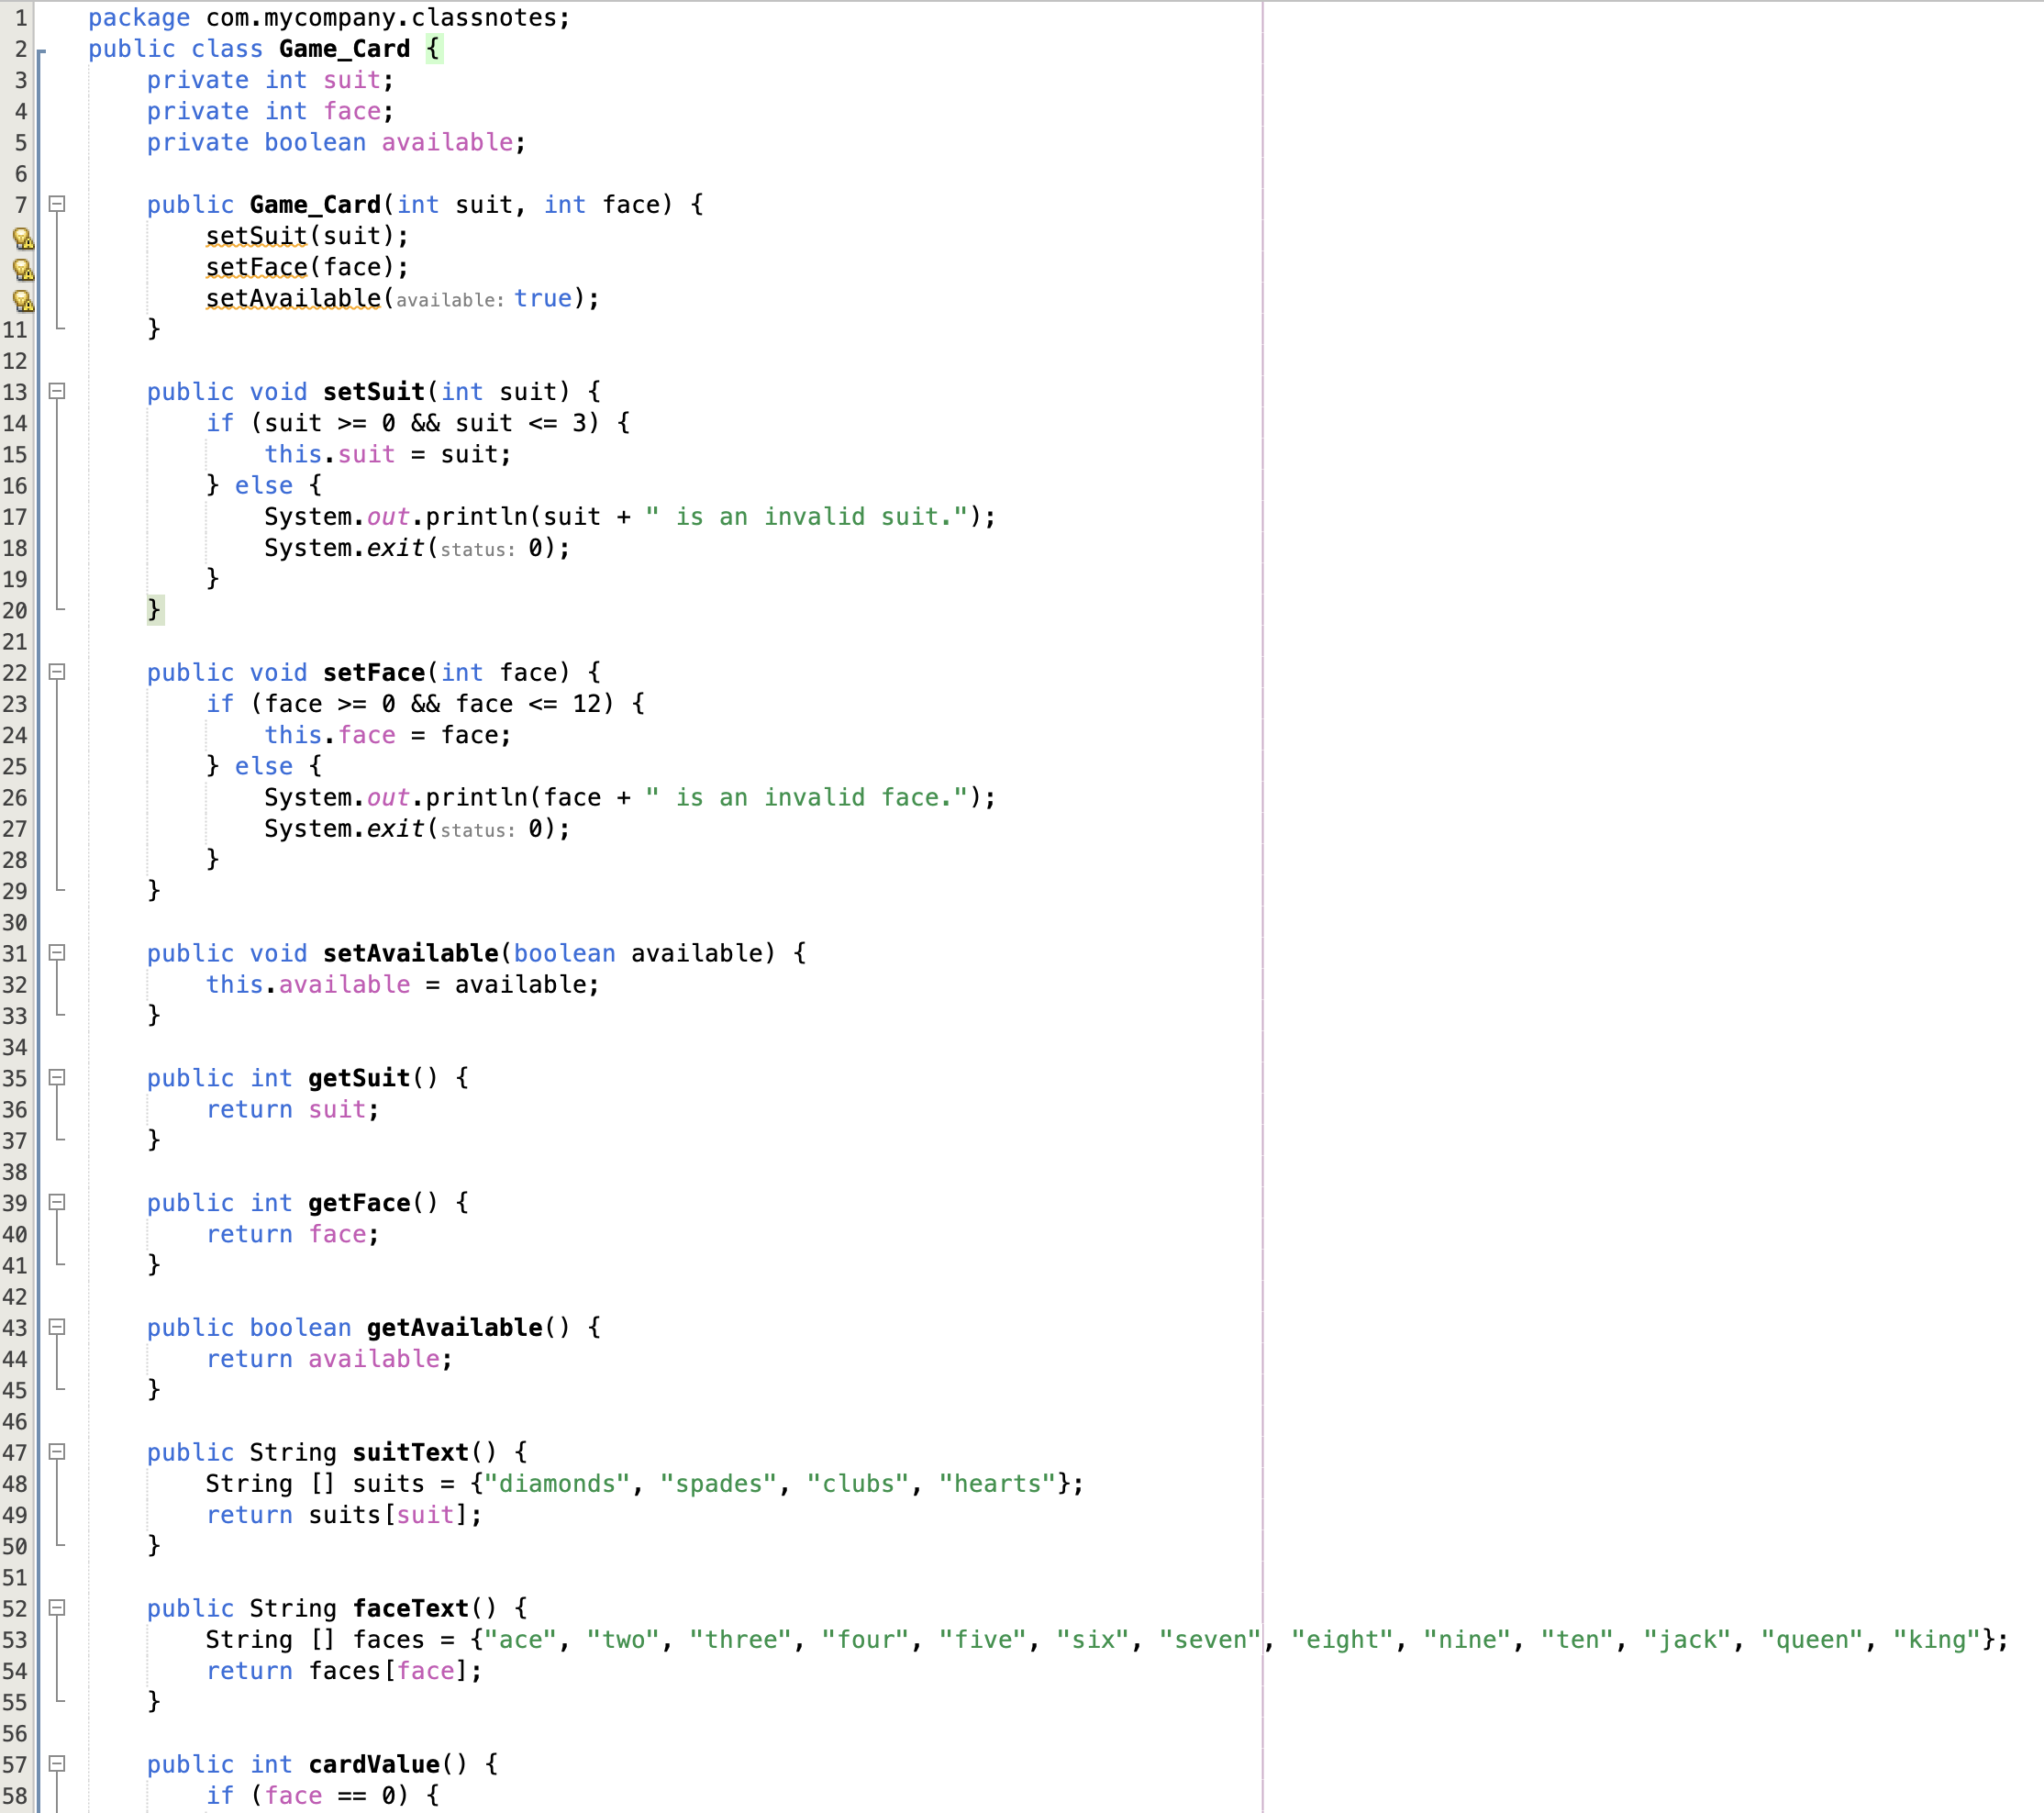Collapse the cardValue method on line 57
This screenshot has width=2044, height=1813.
pos(58,1766)
